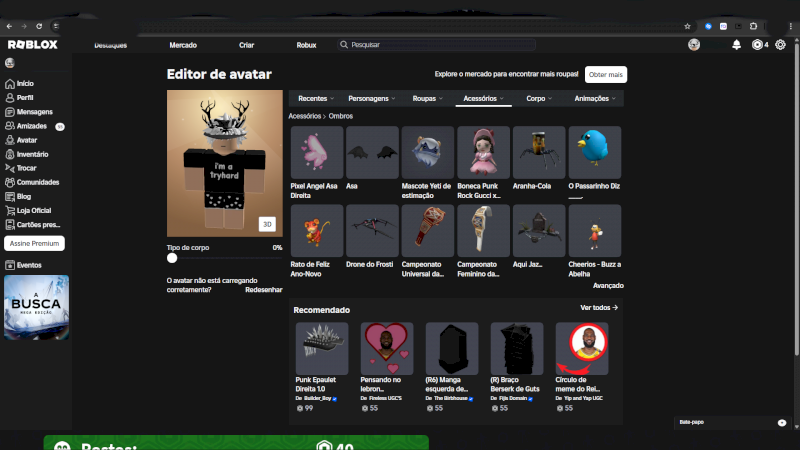800x450 pixels.
Task: Bookmark page with star icon
Action: click(x=687, y=26)
